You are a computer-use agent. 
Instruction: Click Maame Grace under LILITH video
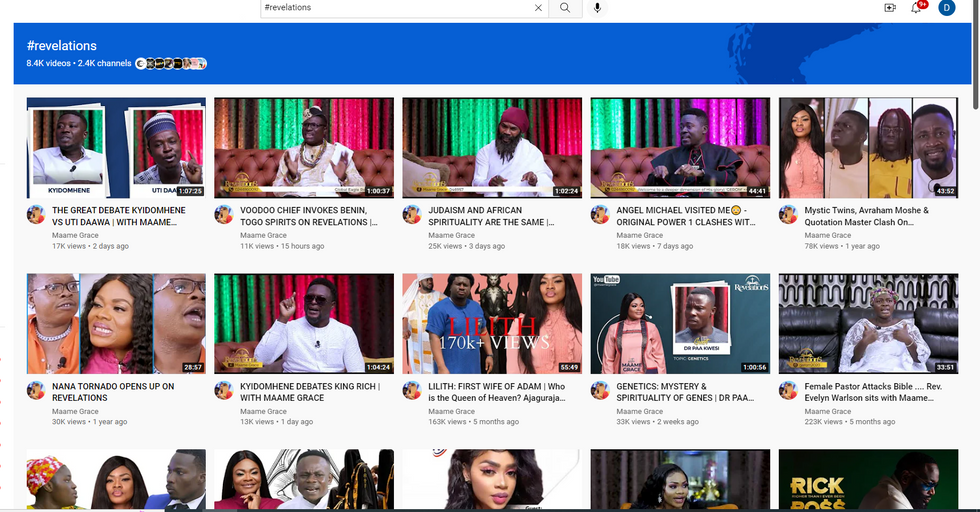pos(451,411)
